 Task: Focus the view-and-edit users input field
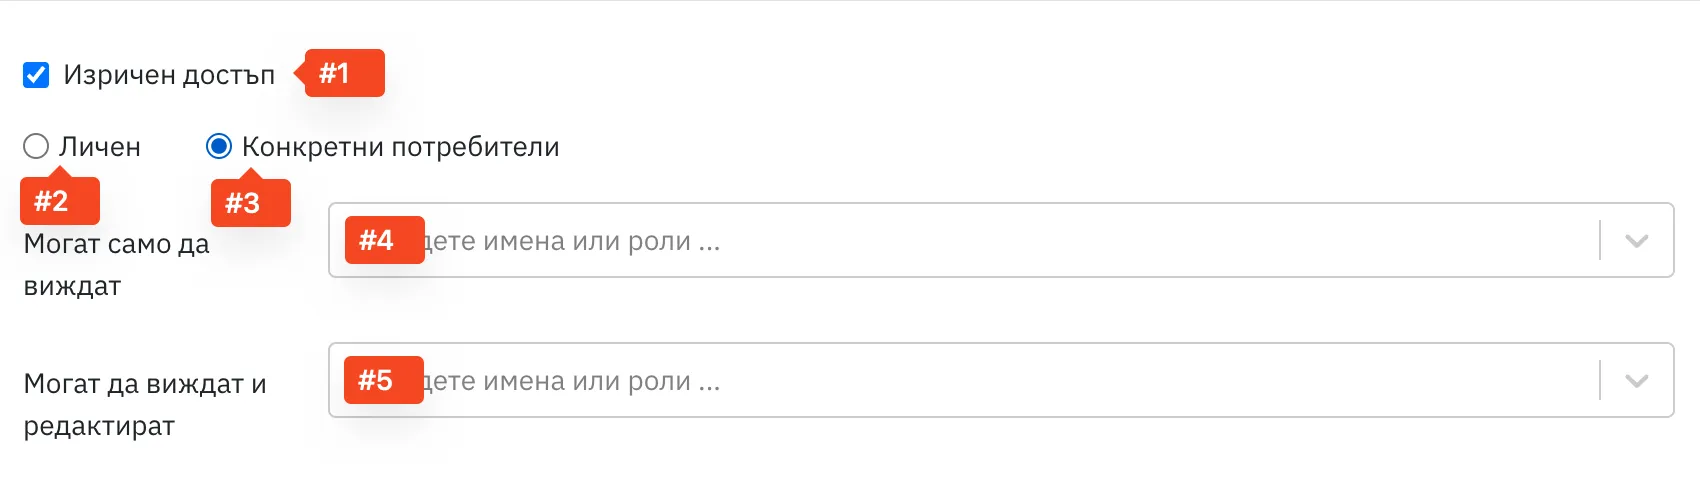pyautogui.click(x=1001, y=380)
